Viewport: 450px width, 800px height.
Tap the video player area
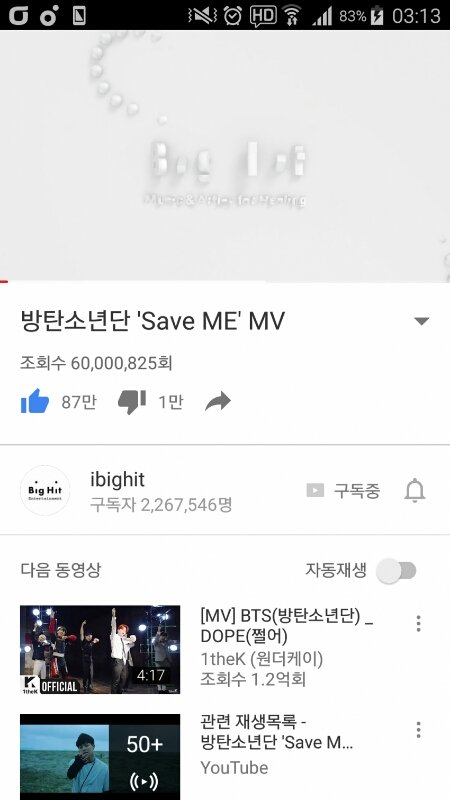(x=225, y=156)
